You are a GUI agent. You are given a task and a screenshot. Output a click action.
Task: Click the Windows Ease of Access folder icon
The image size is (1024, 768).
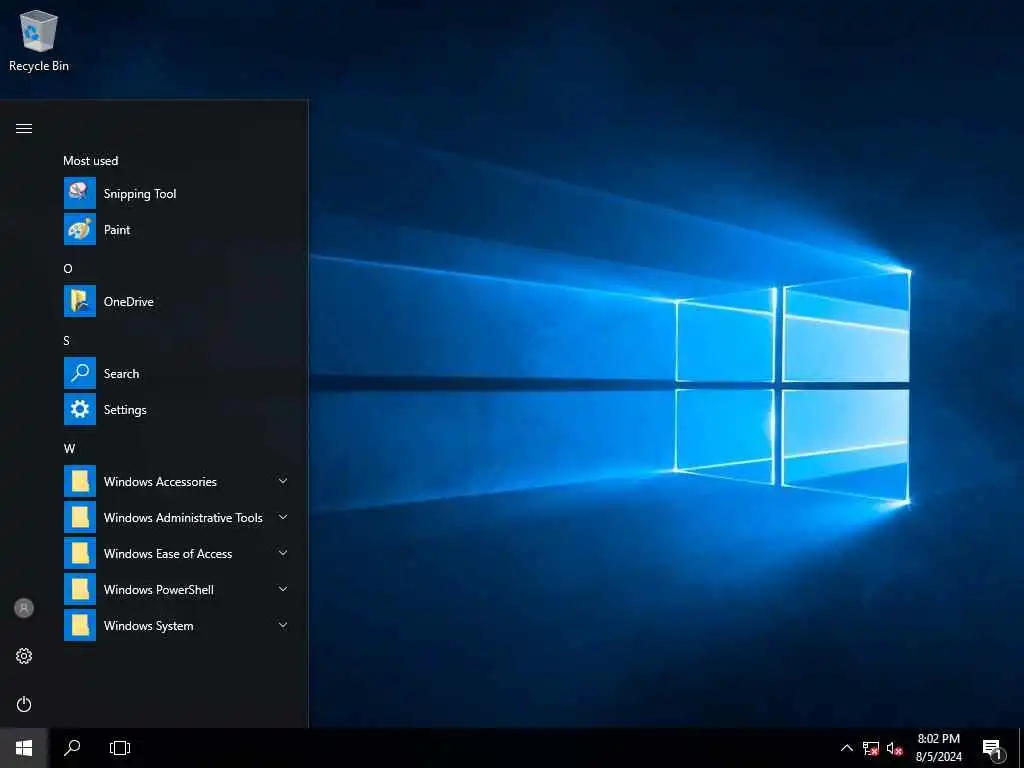coord(80,553)
